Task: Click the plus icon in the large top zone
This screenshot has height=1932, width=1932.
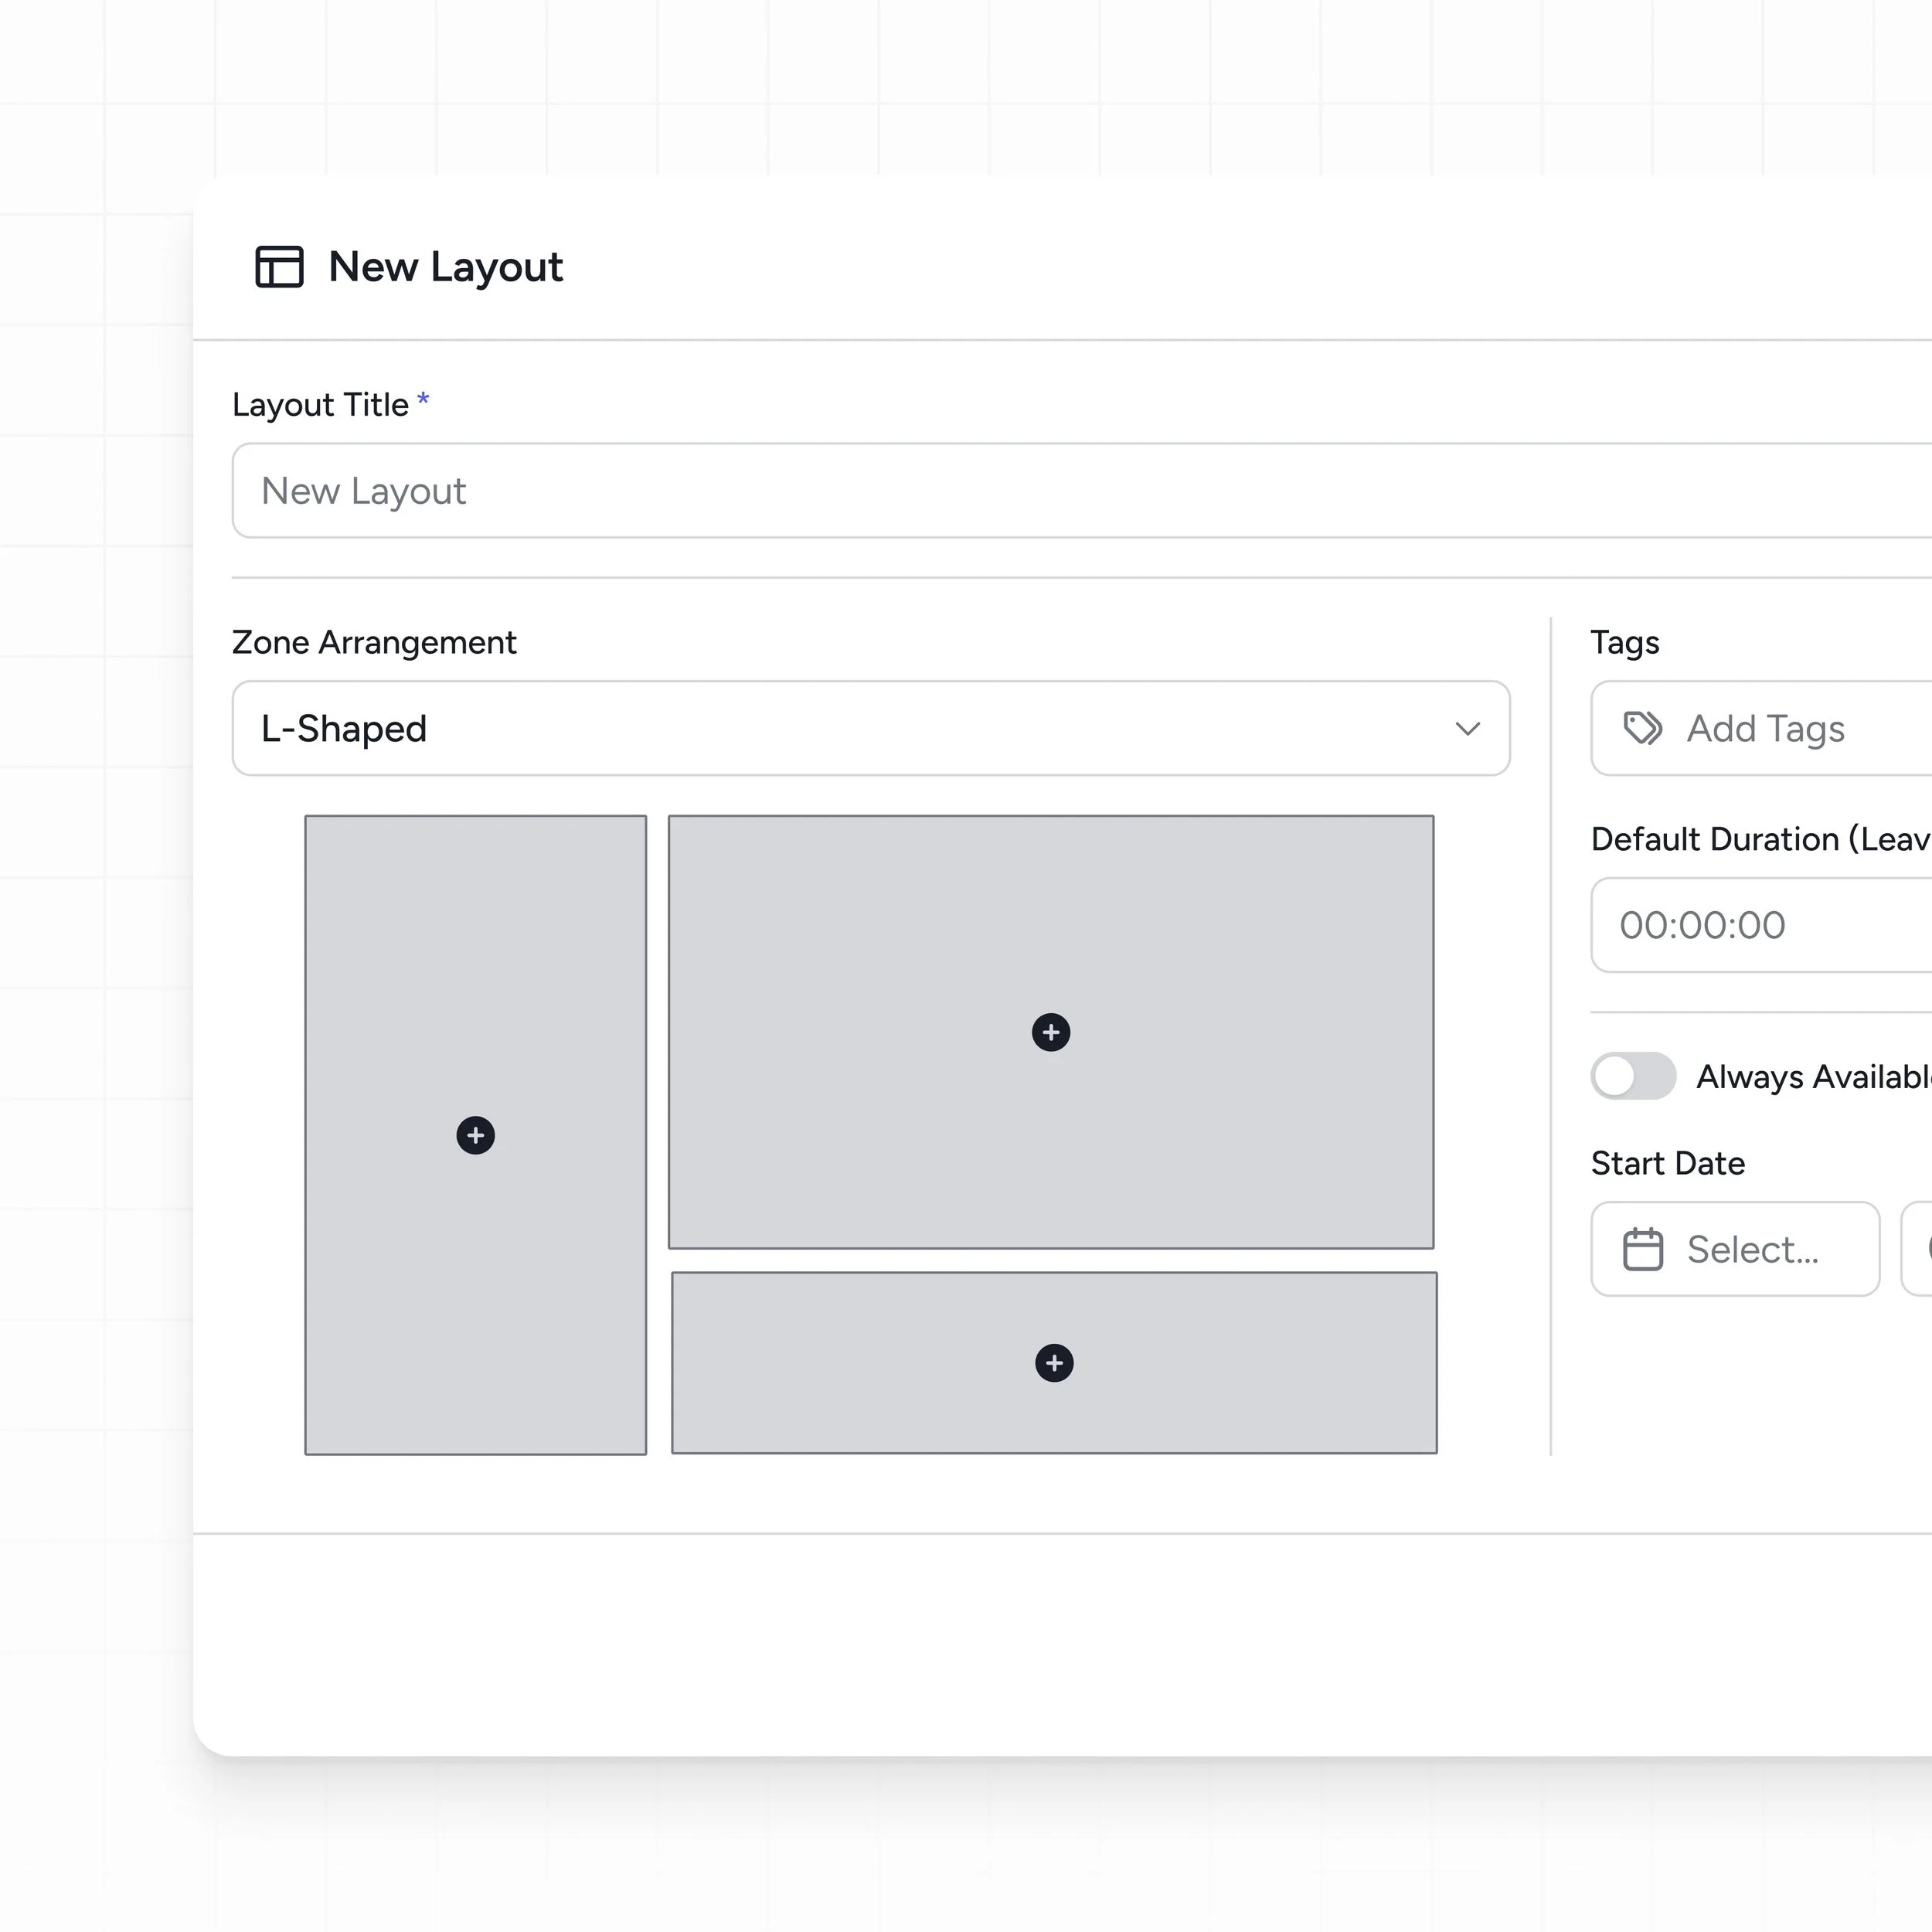Action: click(1050, 1032)
